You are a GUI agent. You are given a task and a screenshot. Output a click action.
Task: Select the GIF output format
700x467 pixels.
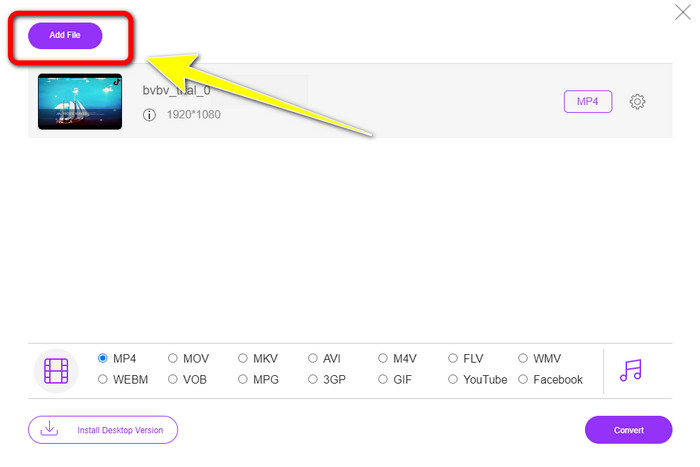point(384,380)
